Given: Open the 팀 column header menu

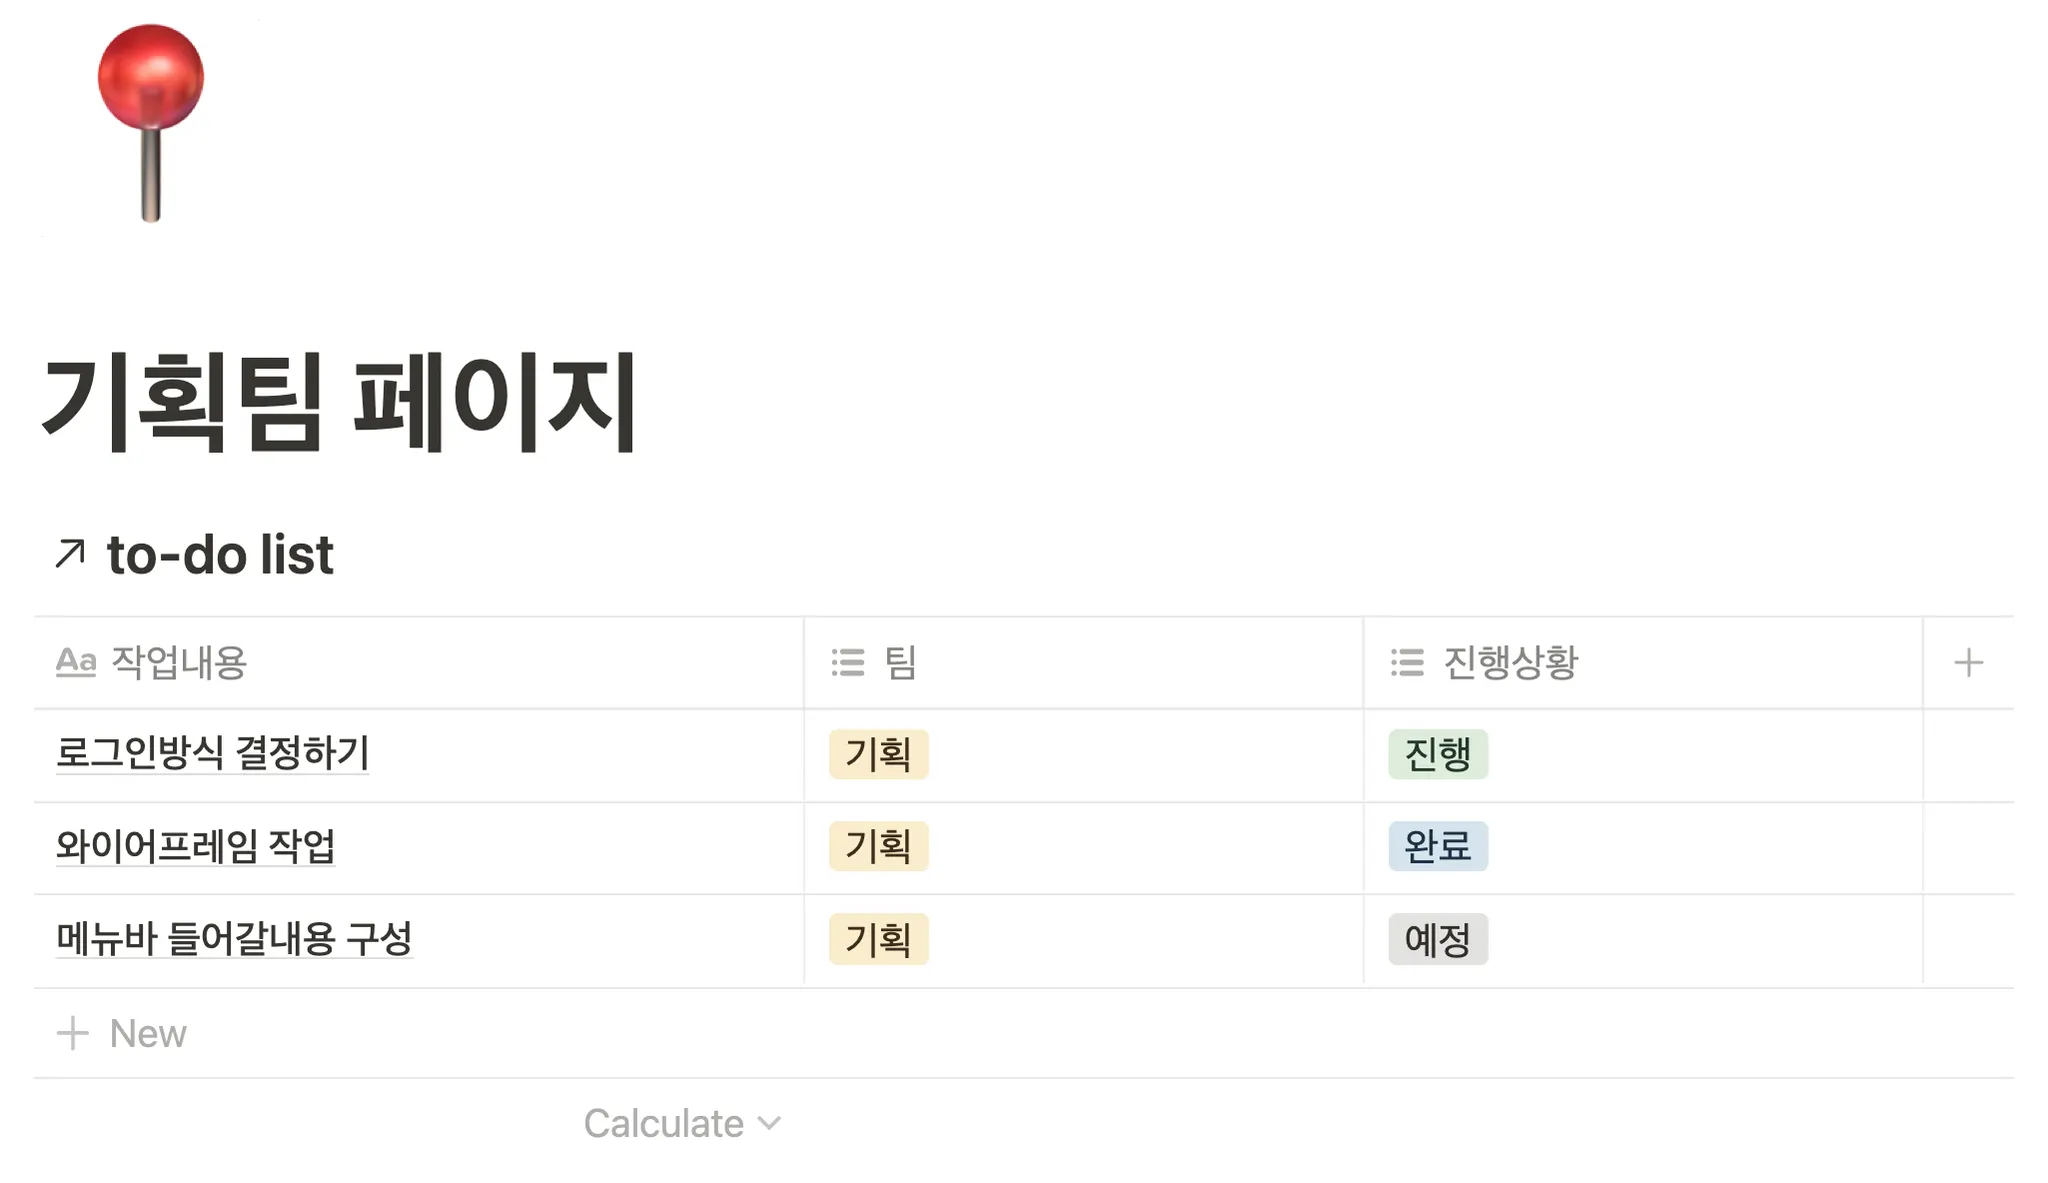Looking at the screenshot, I should point(900,662).
